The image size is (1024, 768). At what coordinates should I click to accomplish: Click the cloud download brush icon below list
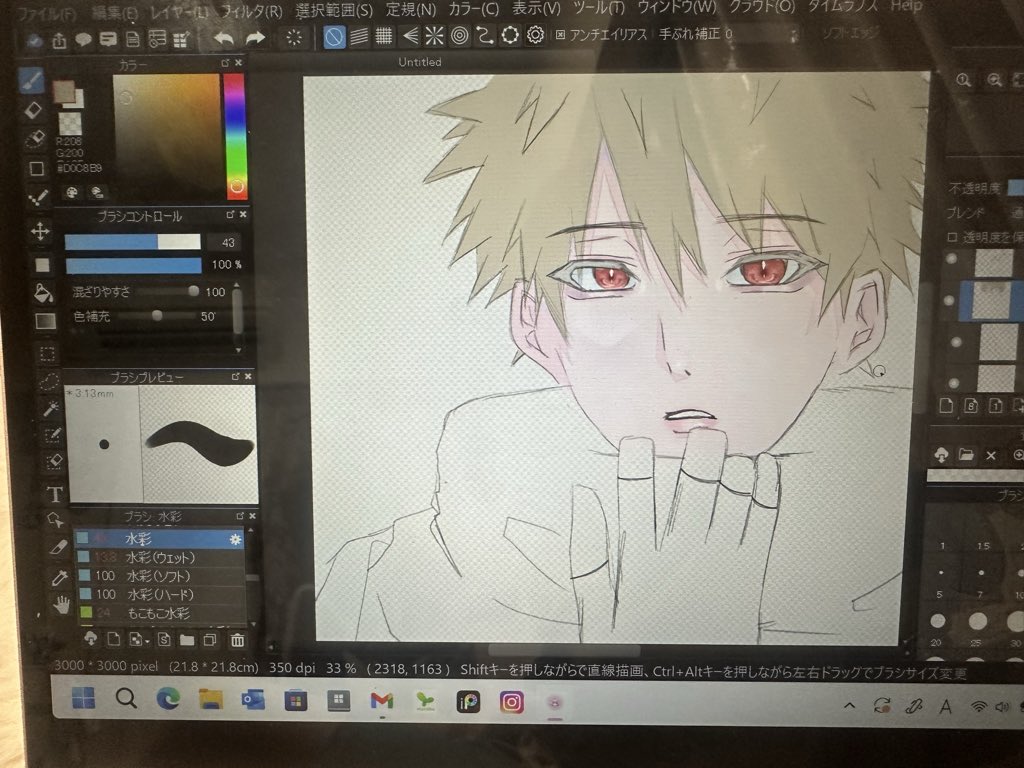90,637
